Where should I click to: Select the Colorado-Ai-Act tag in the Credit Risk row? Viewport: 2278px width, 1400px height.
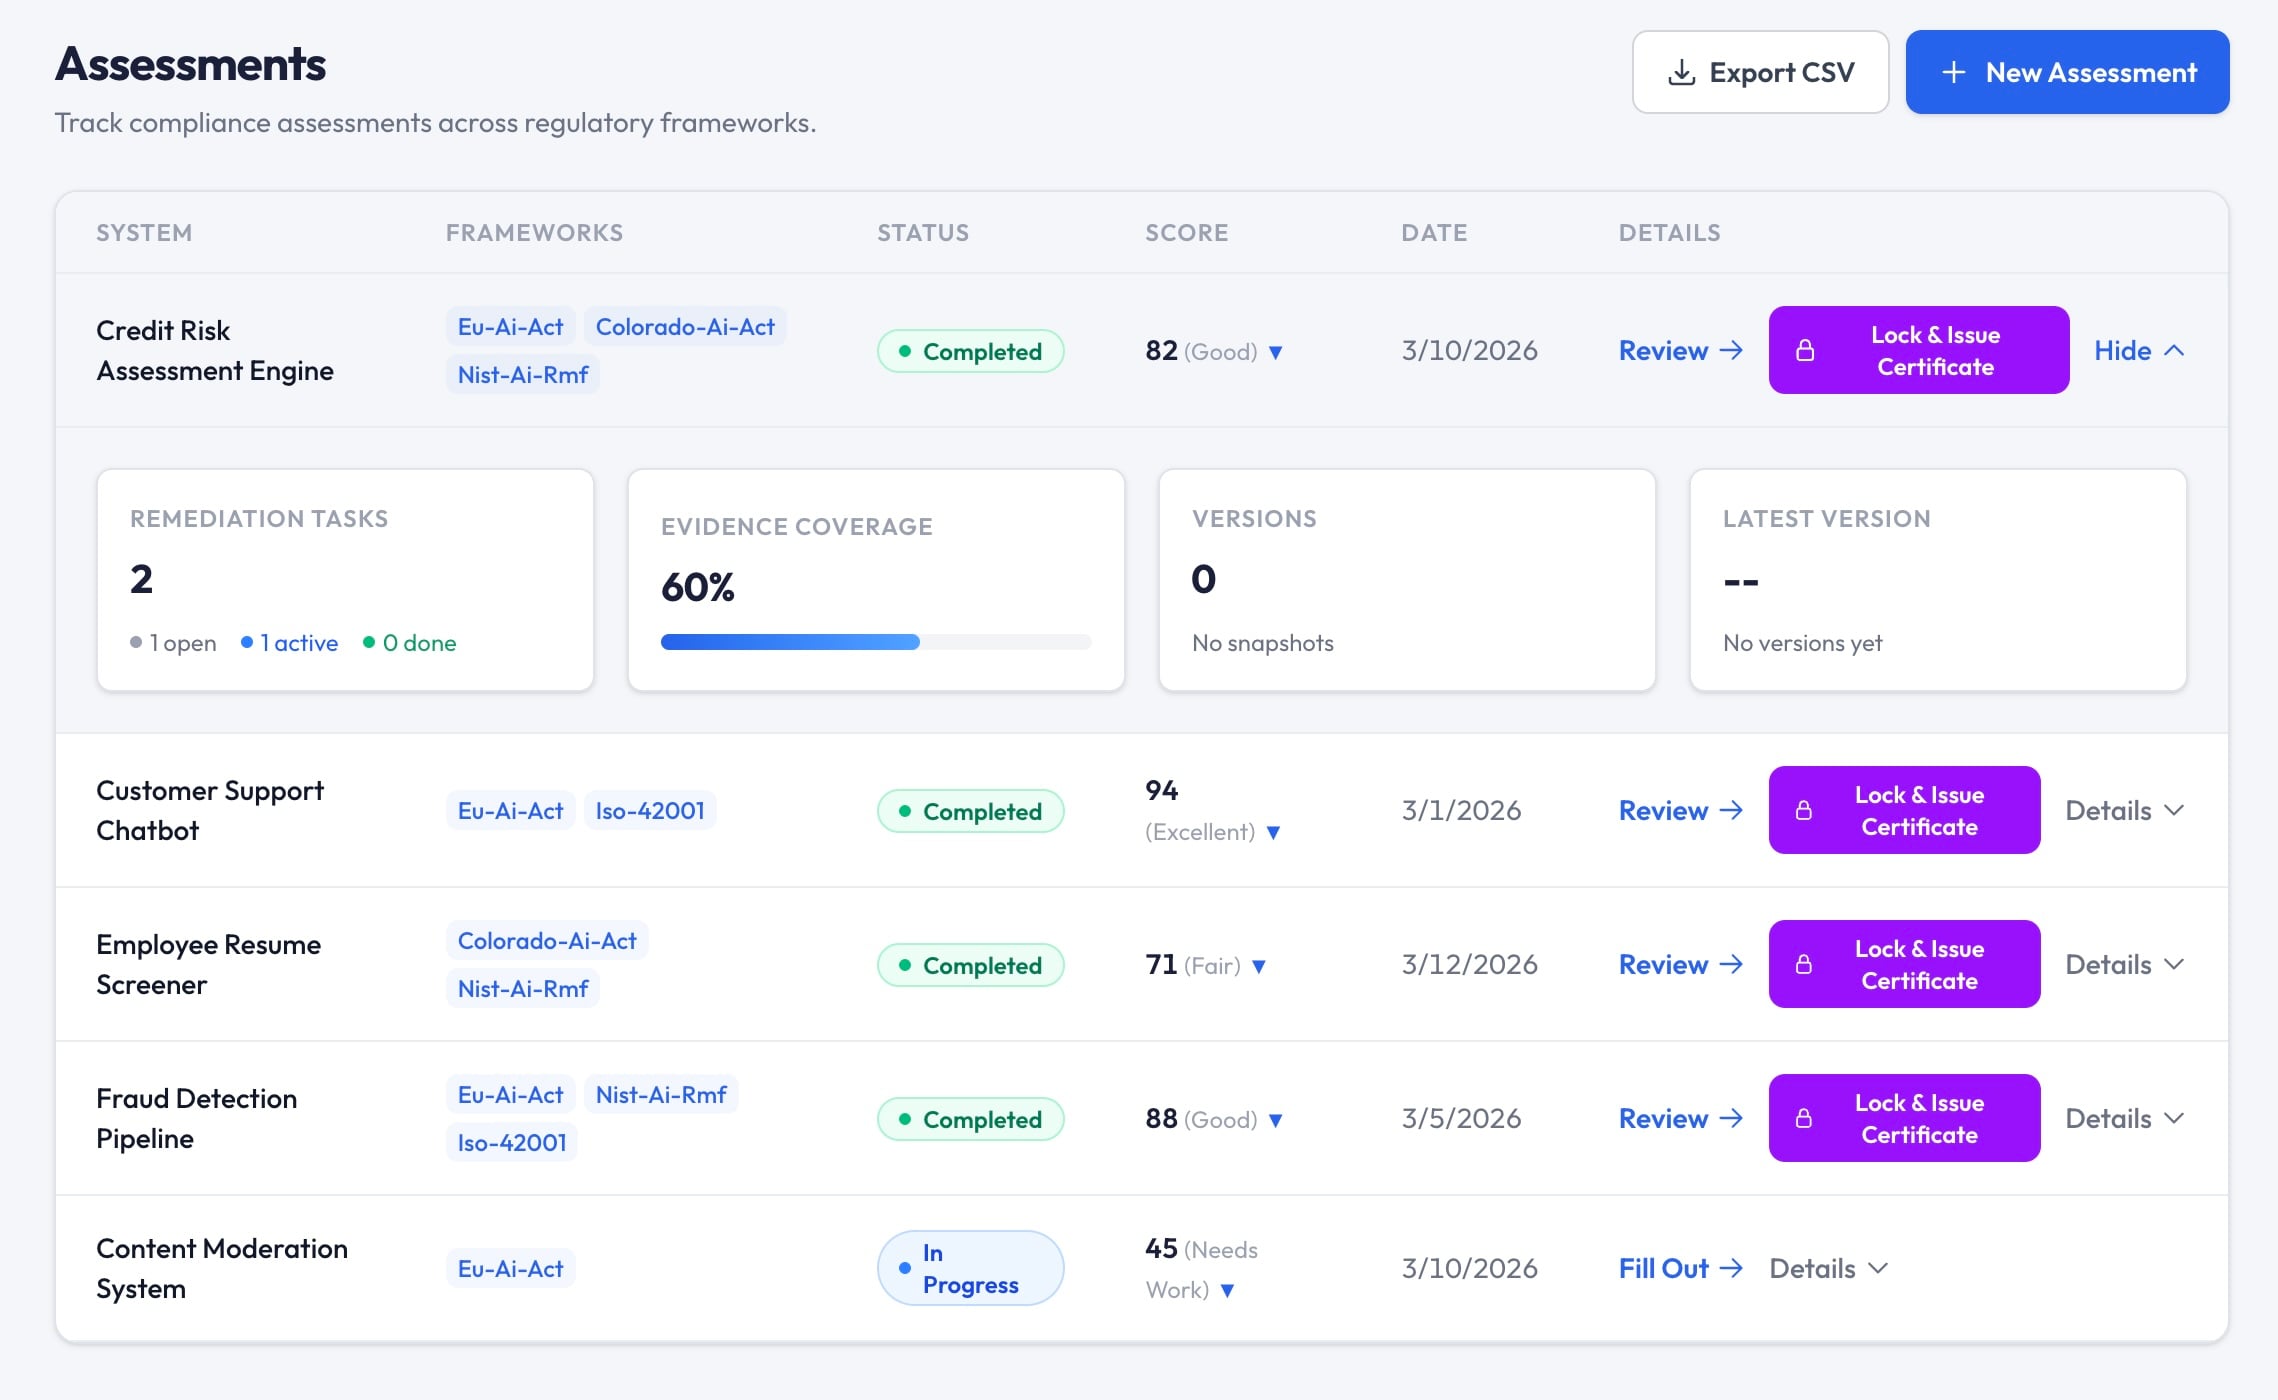click(x=685, y=327)
